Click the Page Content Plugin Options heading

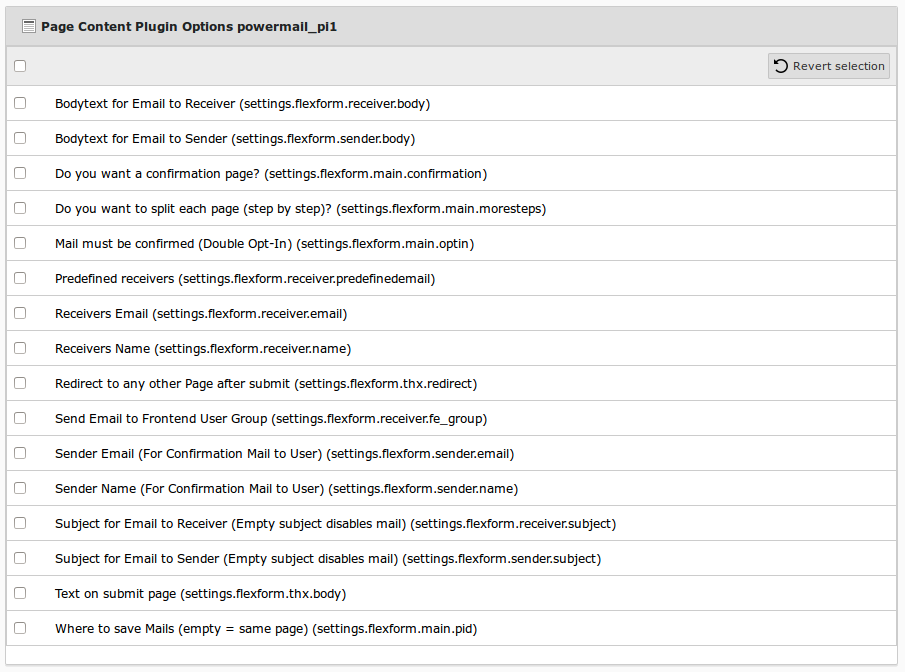[x=188, y=27]
